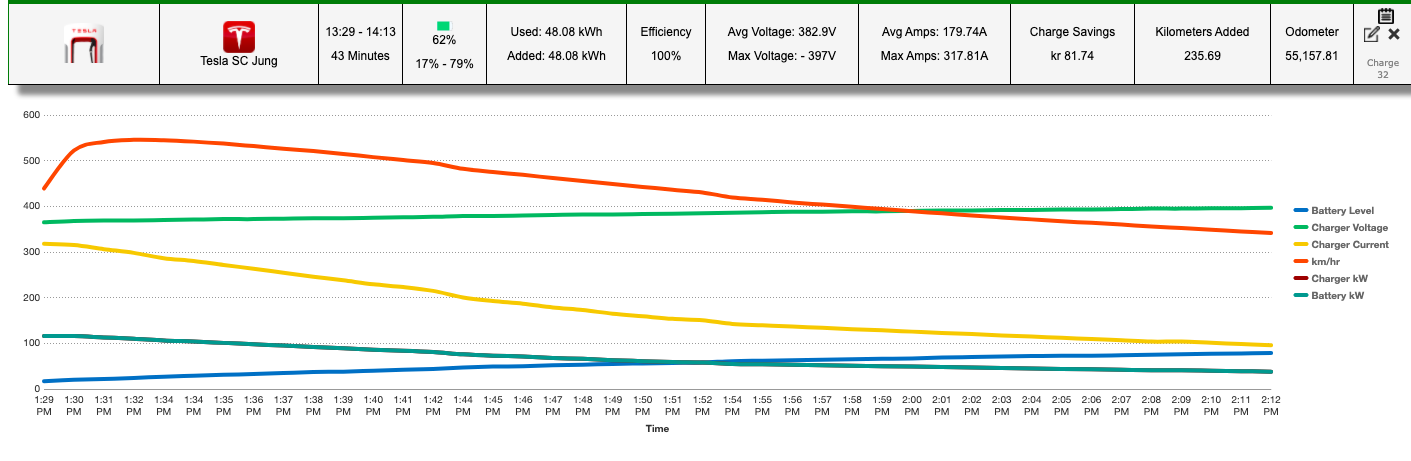Click the Efficiency 100% cell

point(665,43)
